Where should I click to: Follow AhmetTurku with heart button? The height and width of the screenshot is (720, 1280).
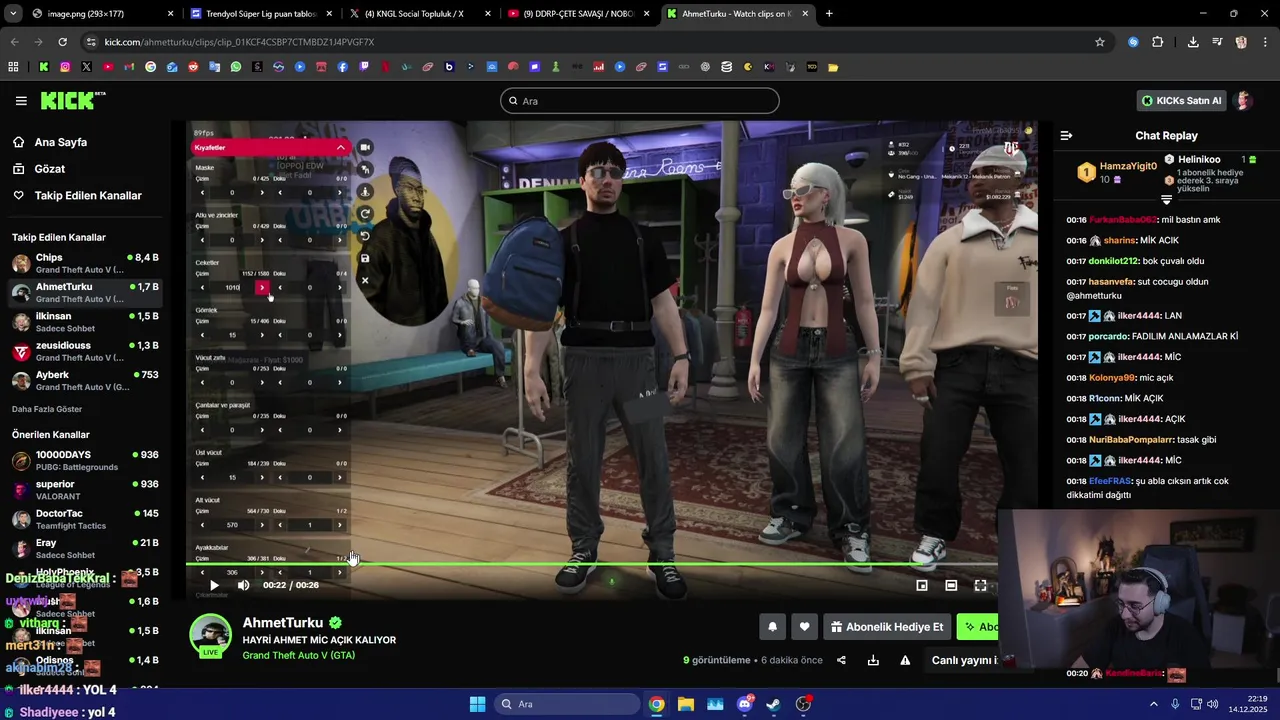click(804, 627)
